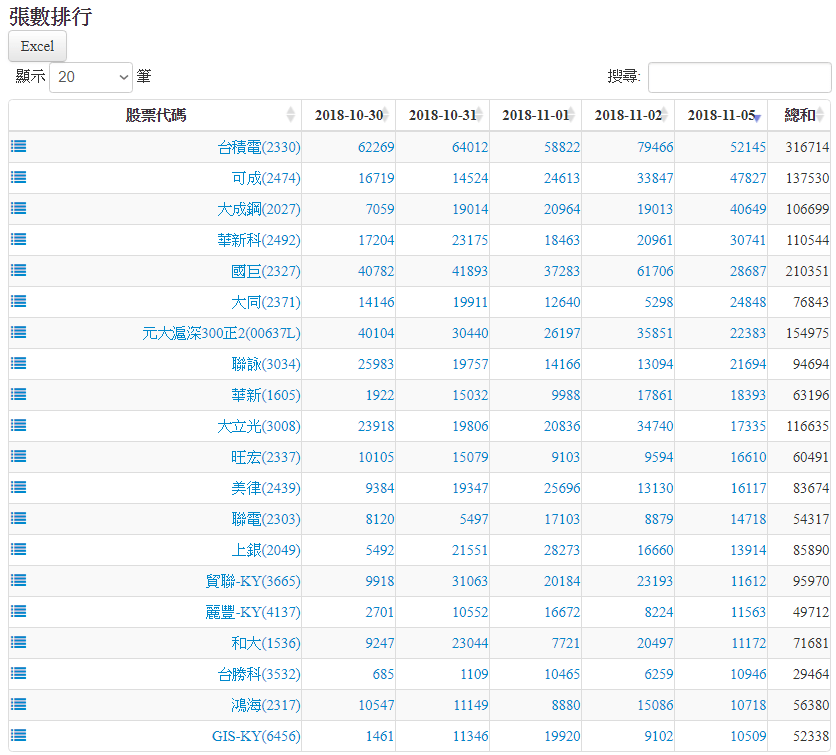
Task: Click 52145 value in 台積電 row
Action: click(x=748, y=147)
